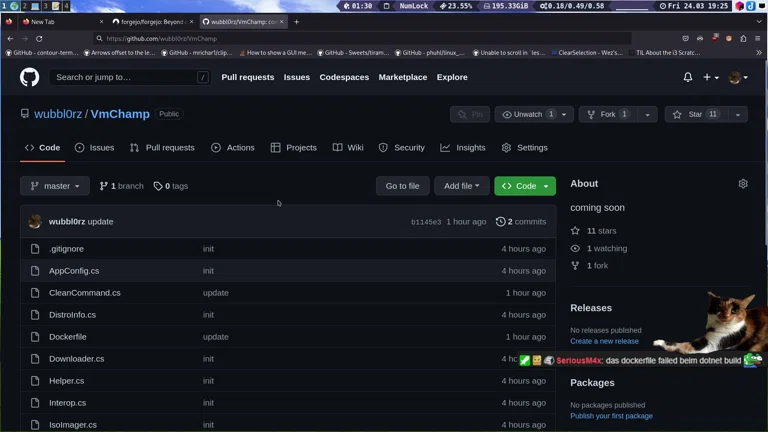
Task: Open the Projects tab
Action: click(x=294, y=147)
